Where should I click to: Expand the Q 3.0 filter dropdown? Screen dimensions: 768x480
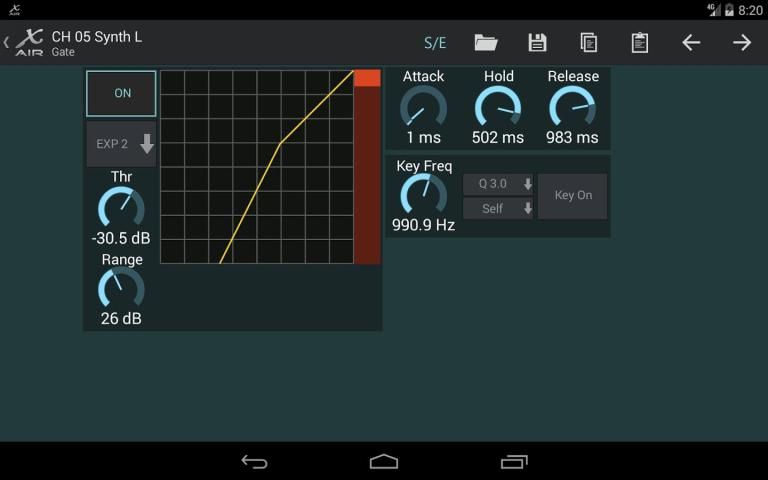coord(498,184)
